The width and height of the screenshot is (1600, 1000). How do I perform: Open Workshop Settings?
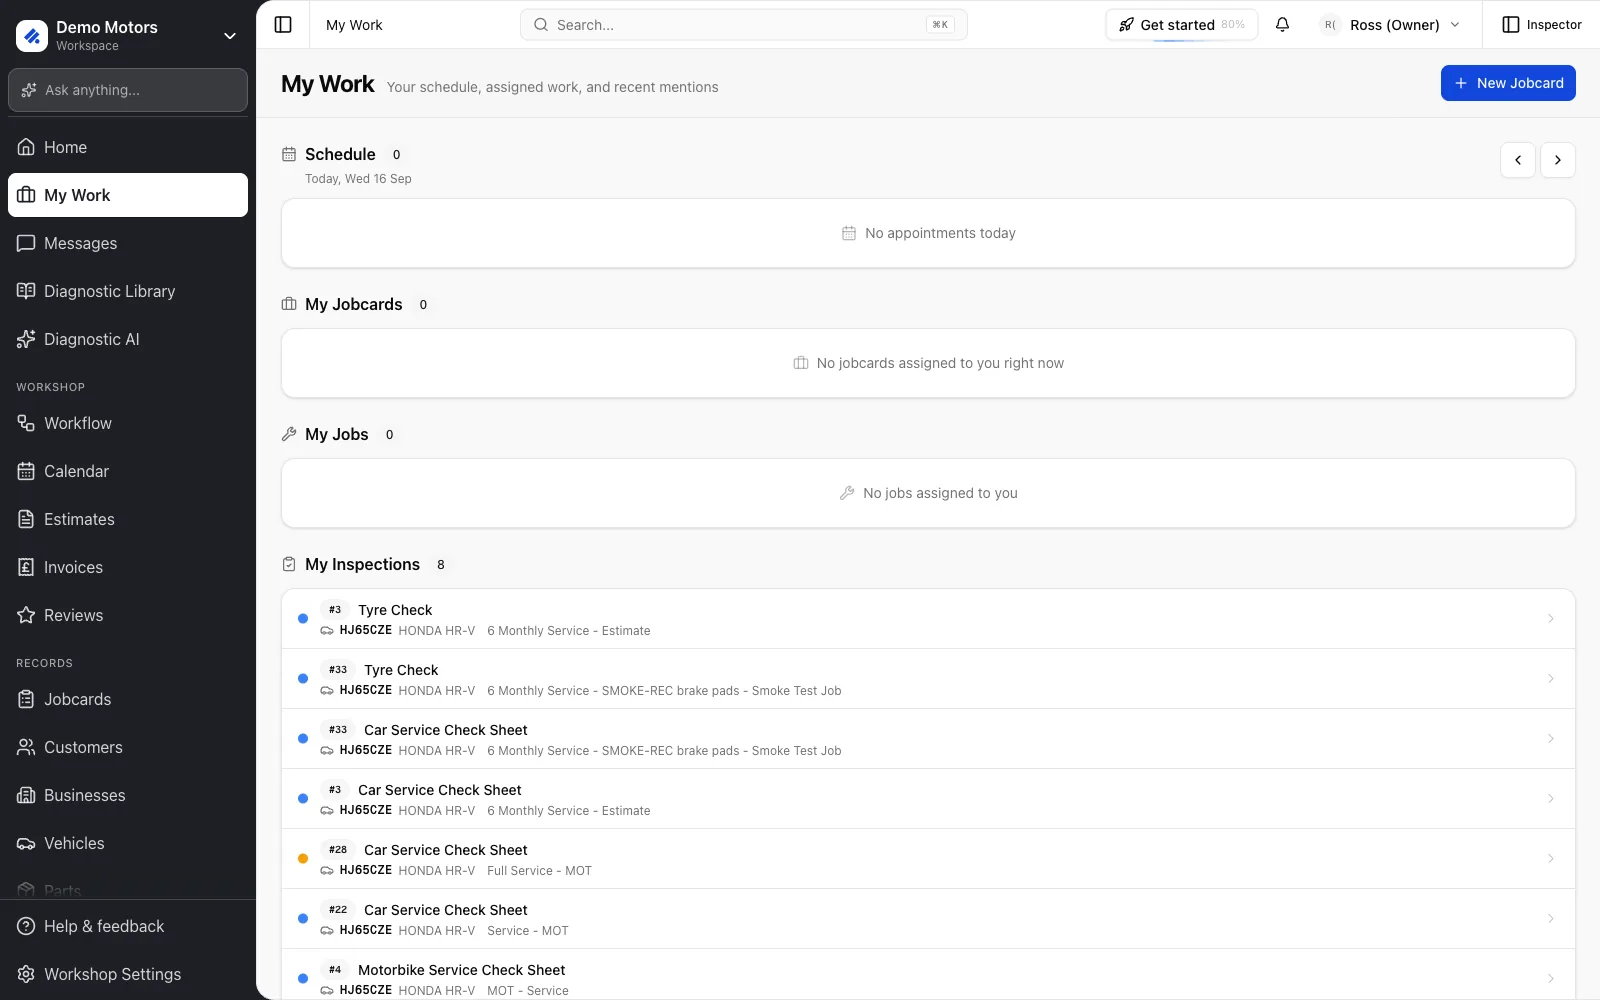point(128,974)
